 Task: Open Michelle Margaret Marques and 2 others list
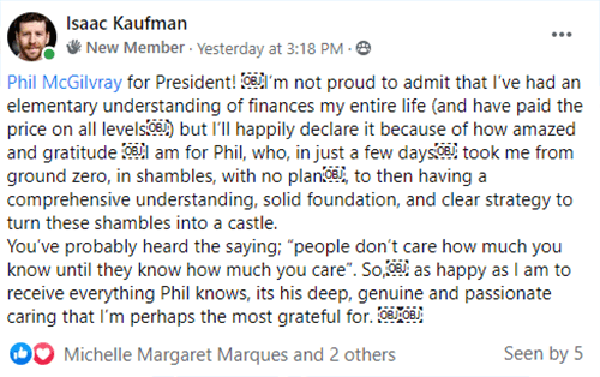(230, 354)
